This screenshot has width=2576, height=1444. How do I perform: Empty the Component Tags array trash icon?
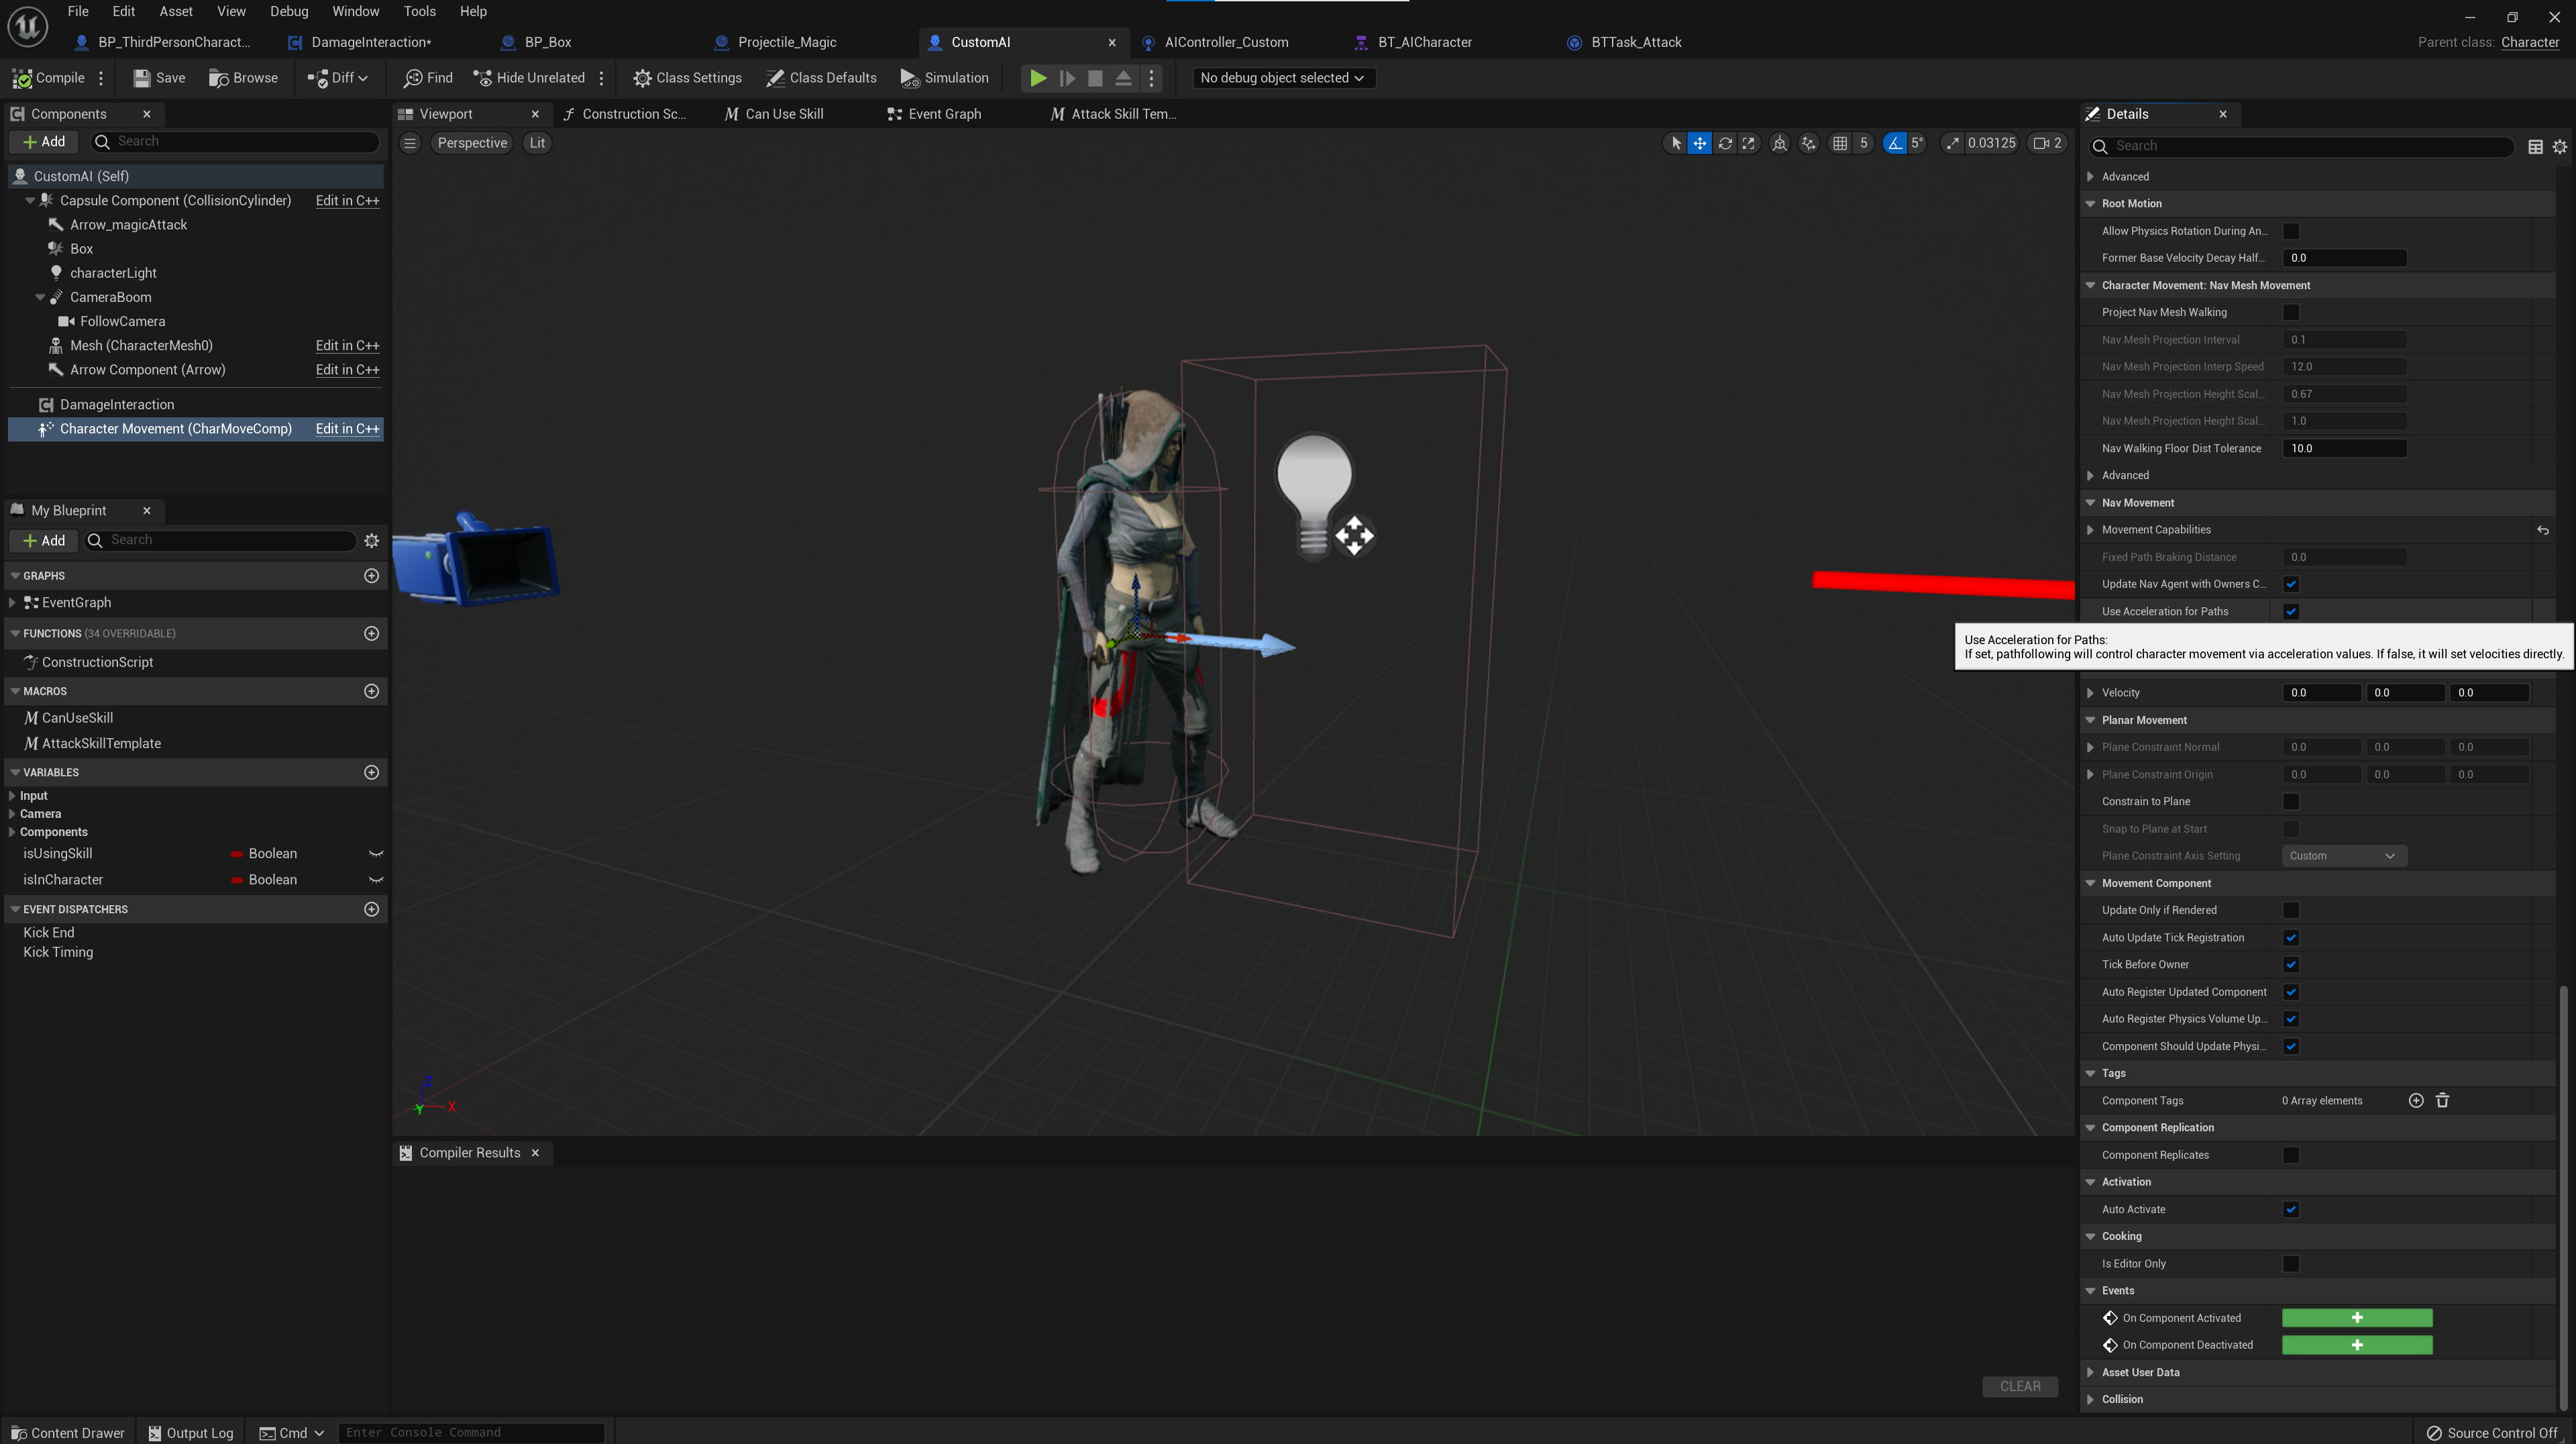(x=2442, y=1101)
